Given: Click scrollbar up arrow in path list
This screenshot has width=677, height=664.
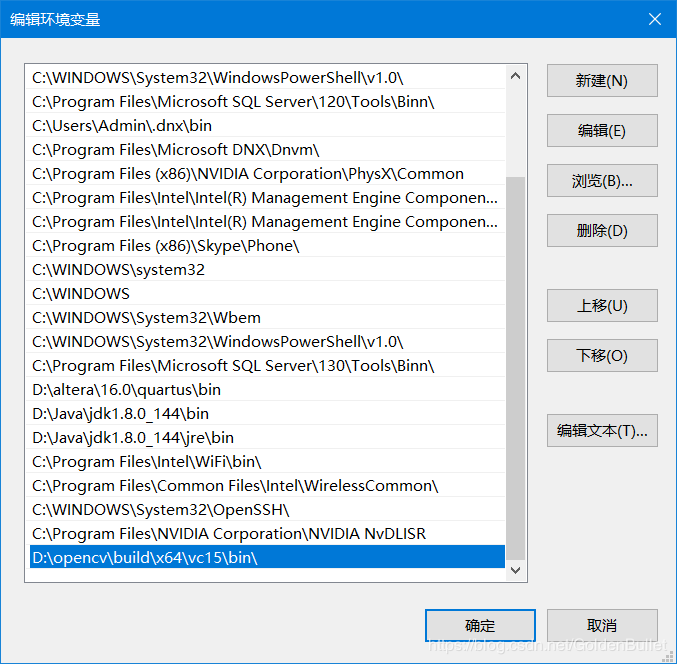Looking at the screenshot, I should [x=515, y=76].
